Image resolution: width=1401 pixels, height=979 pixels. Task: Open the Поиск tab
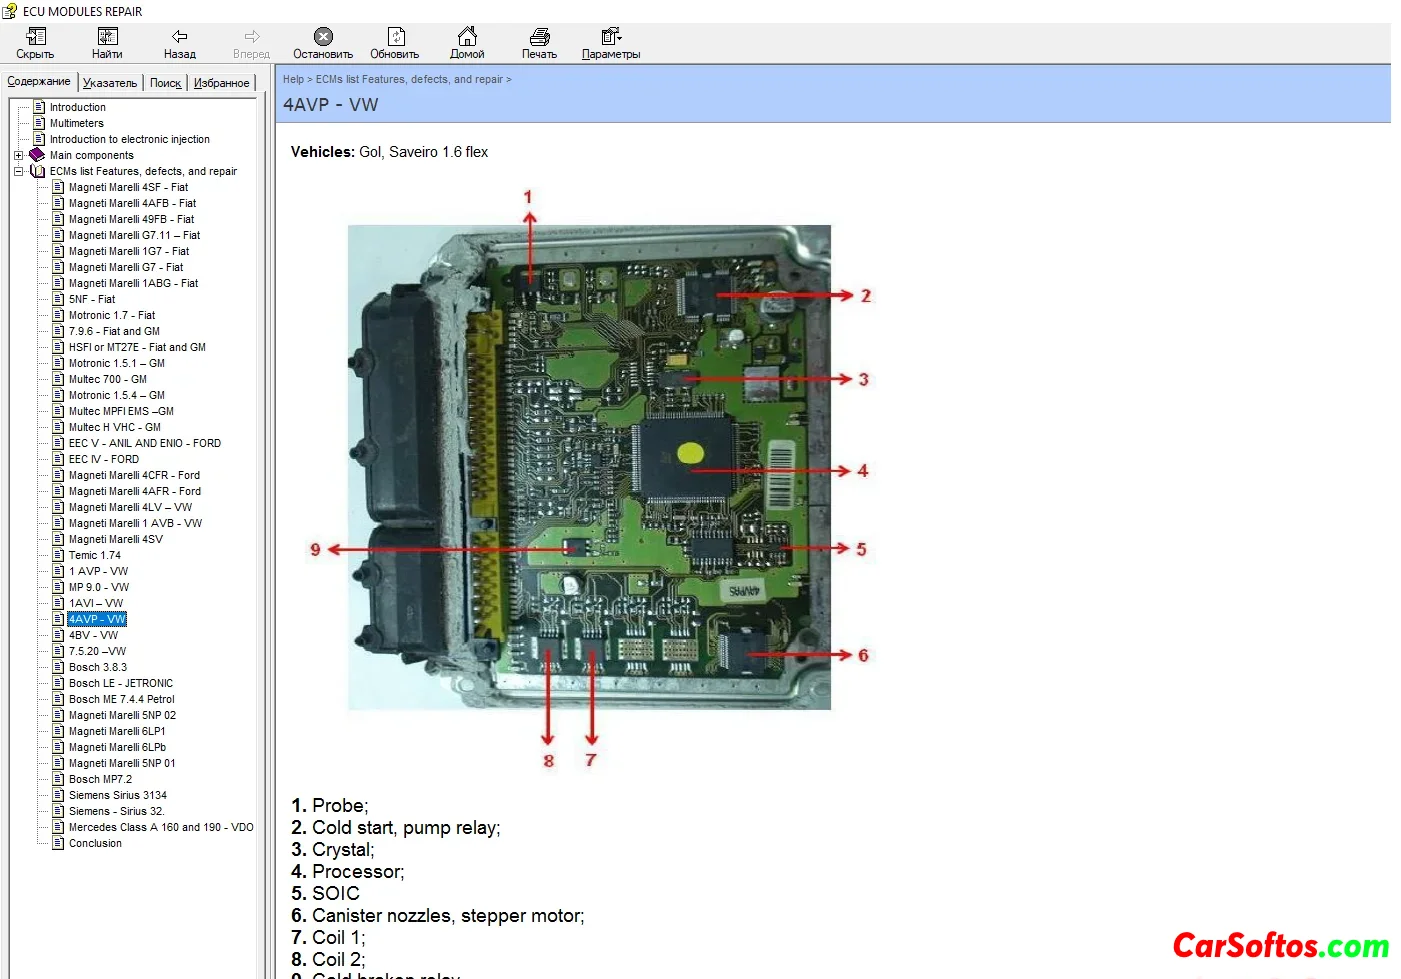coord(165,83)
